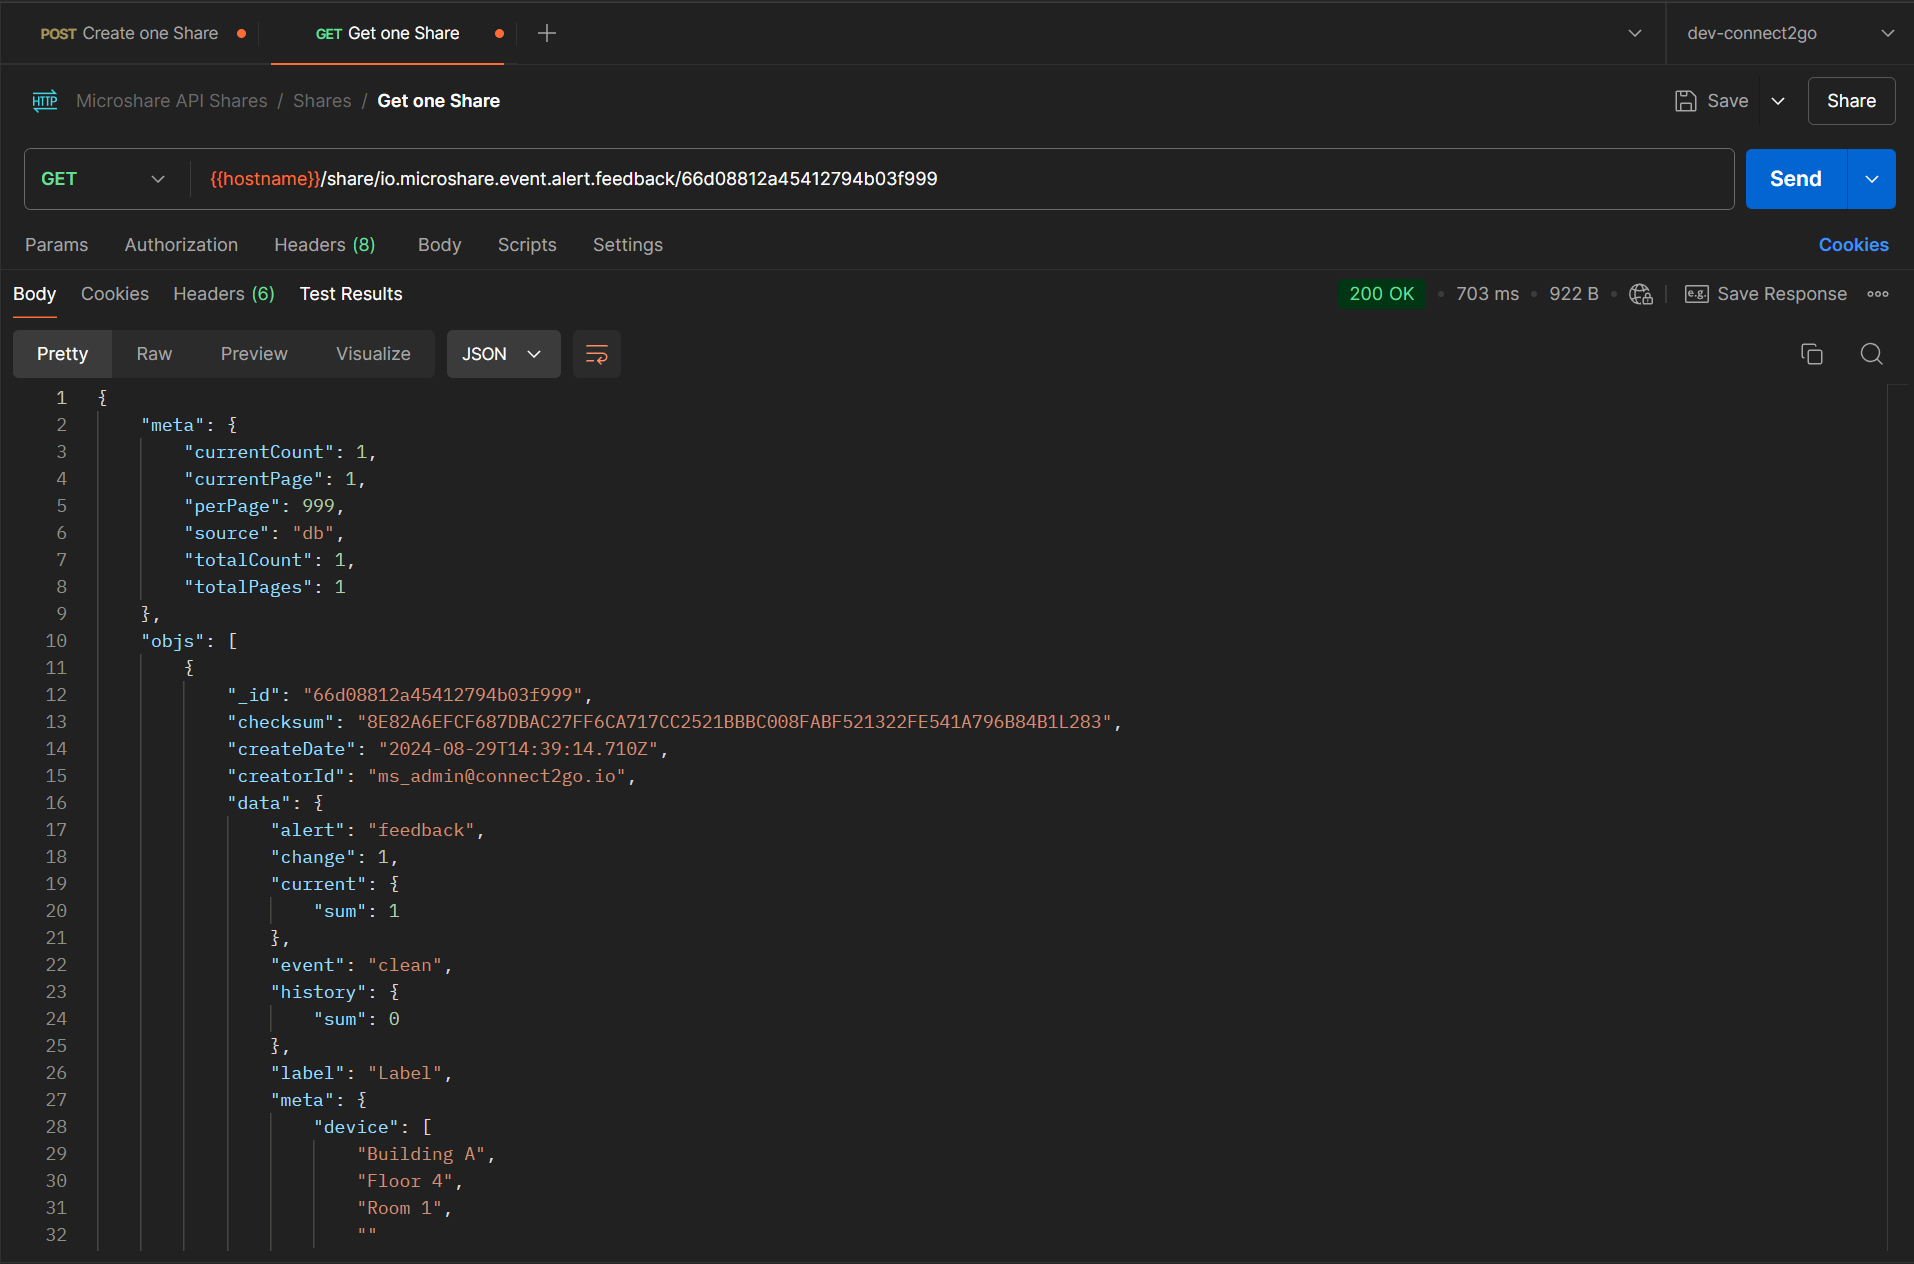The width and height of the screenshot is (1914, 1264).
Task: Search within the response body
Action: [x=1872, y=354]
